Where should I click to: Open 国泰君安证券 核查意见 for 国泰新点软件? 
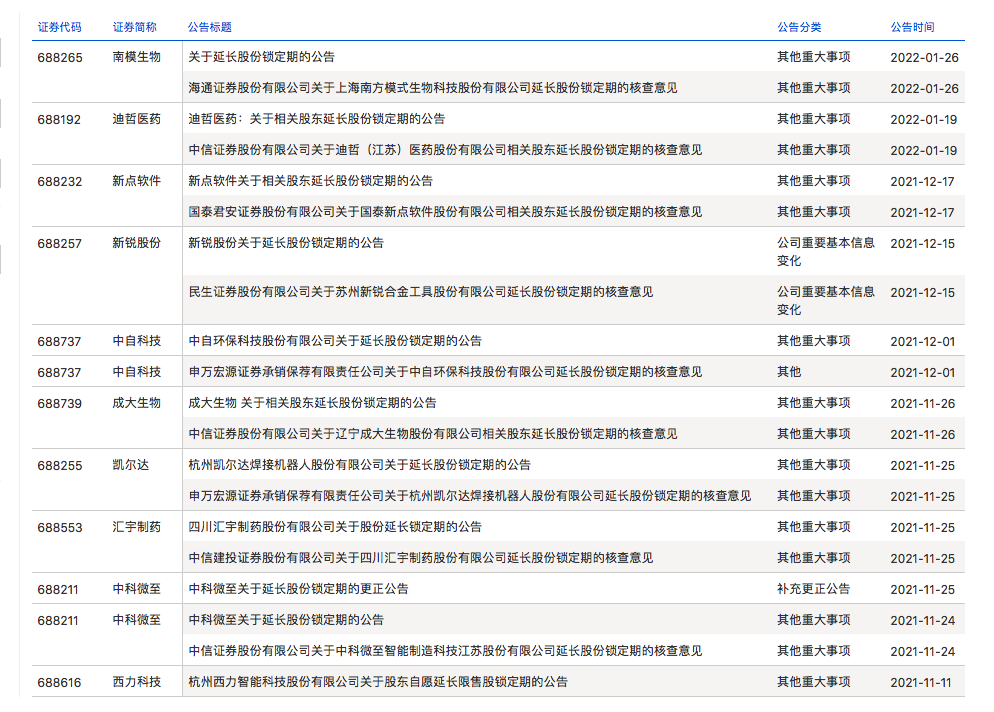pos(445,212)
